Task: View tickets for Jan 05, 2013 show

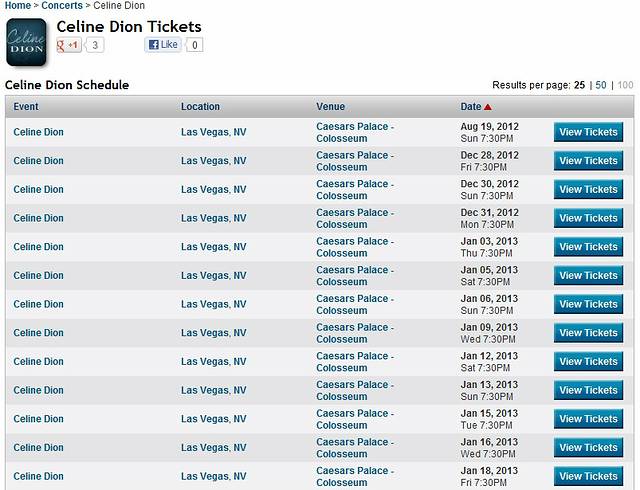Action: click(588, 275)
